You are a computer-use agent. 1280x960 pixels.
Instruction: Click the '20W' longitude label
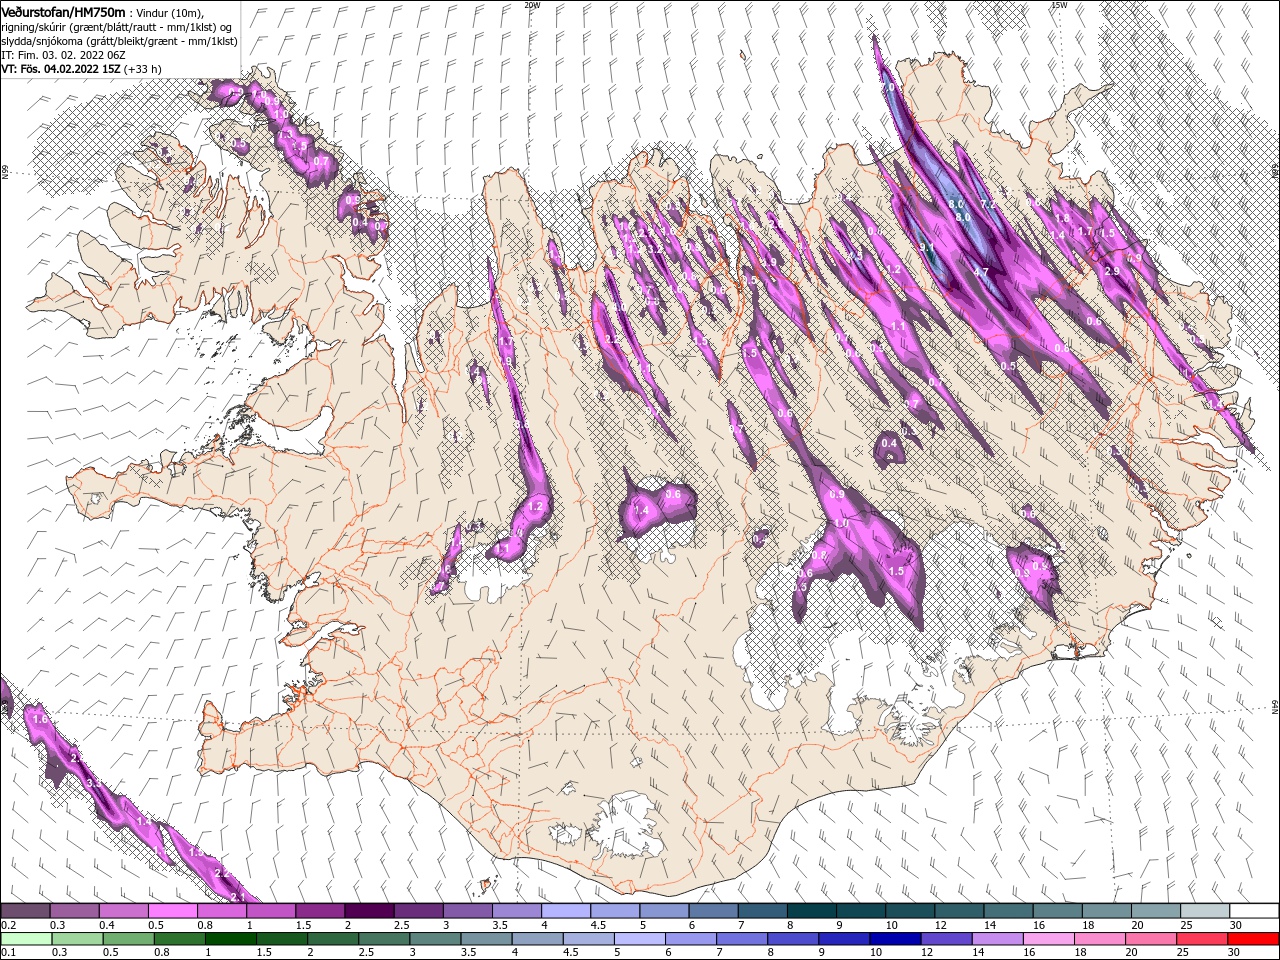pos(532,5)
